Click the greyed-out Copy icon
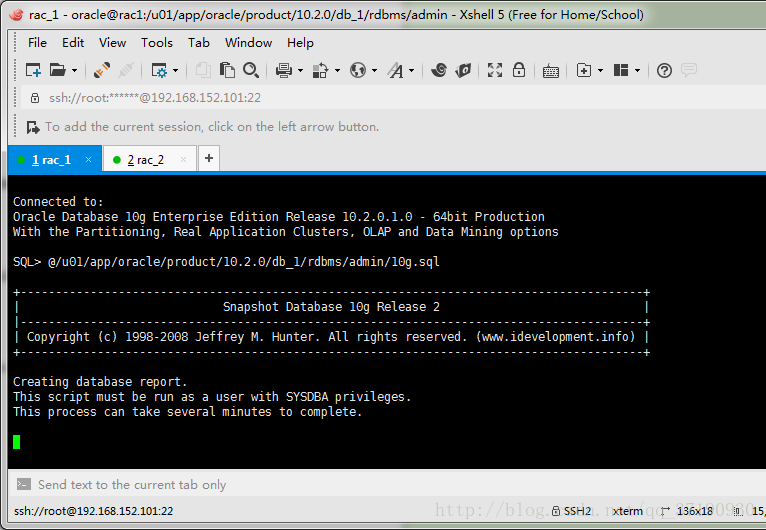Screen dimensions: 766x530 pyautogui.click(x=203, y=70)
